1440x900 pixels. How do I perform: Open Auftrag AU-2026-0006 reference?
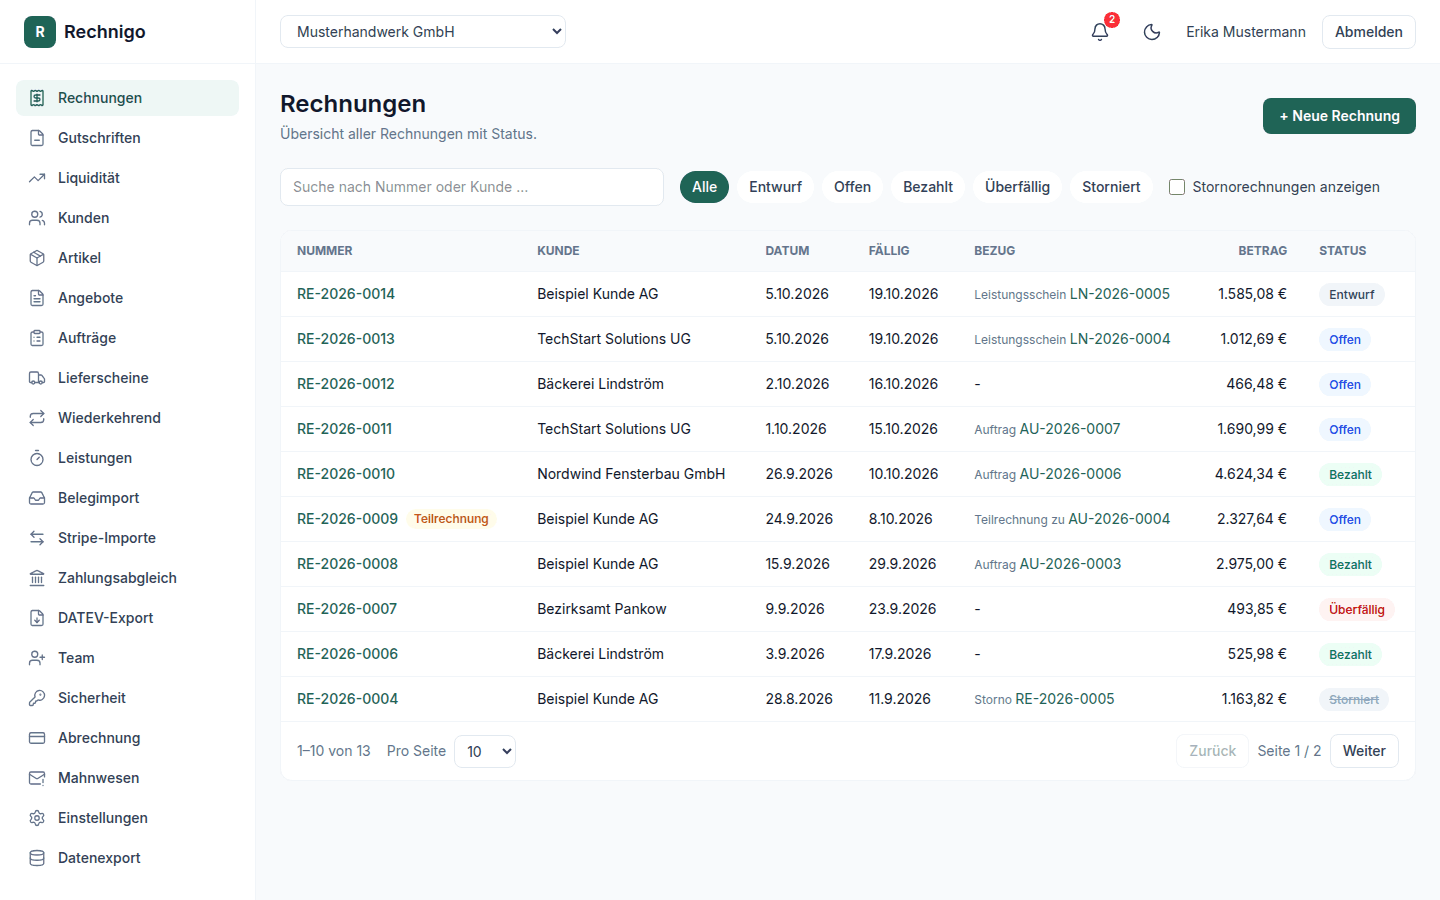(x=1070, y=474)
